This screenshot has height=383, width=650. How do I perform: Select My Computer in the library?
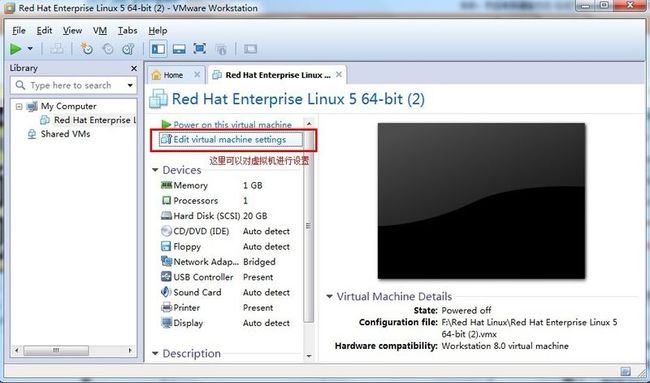click(68, 106)
